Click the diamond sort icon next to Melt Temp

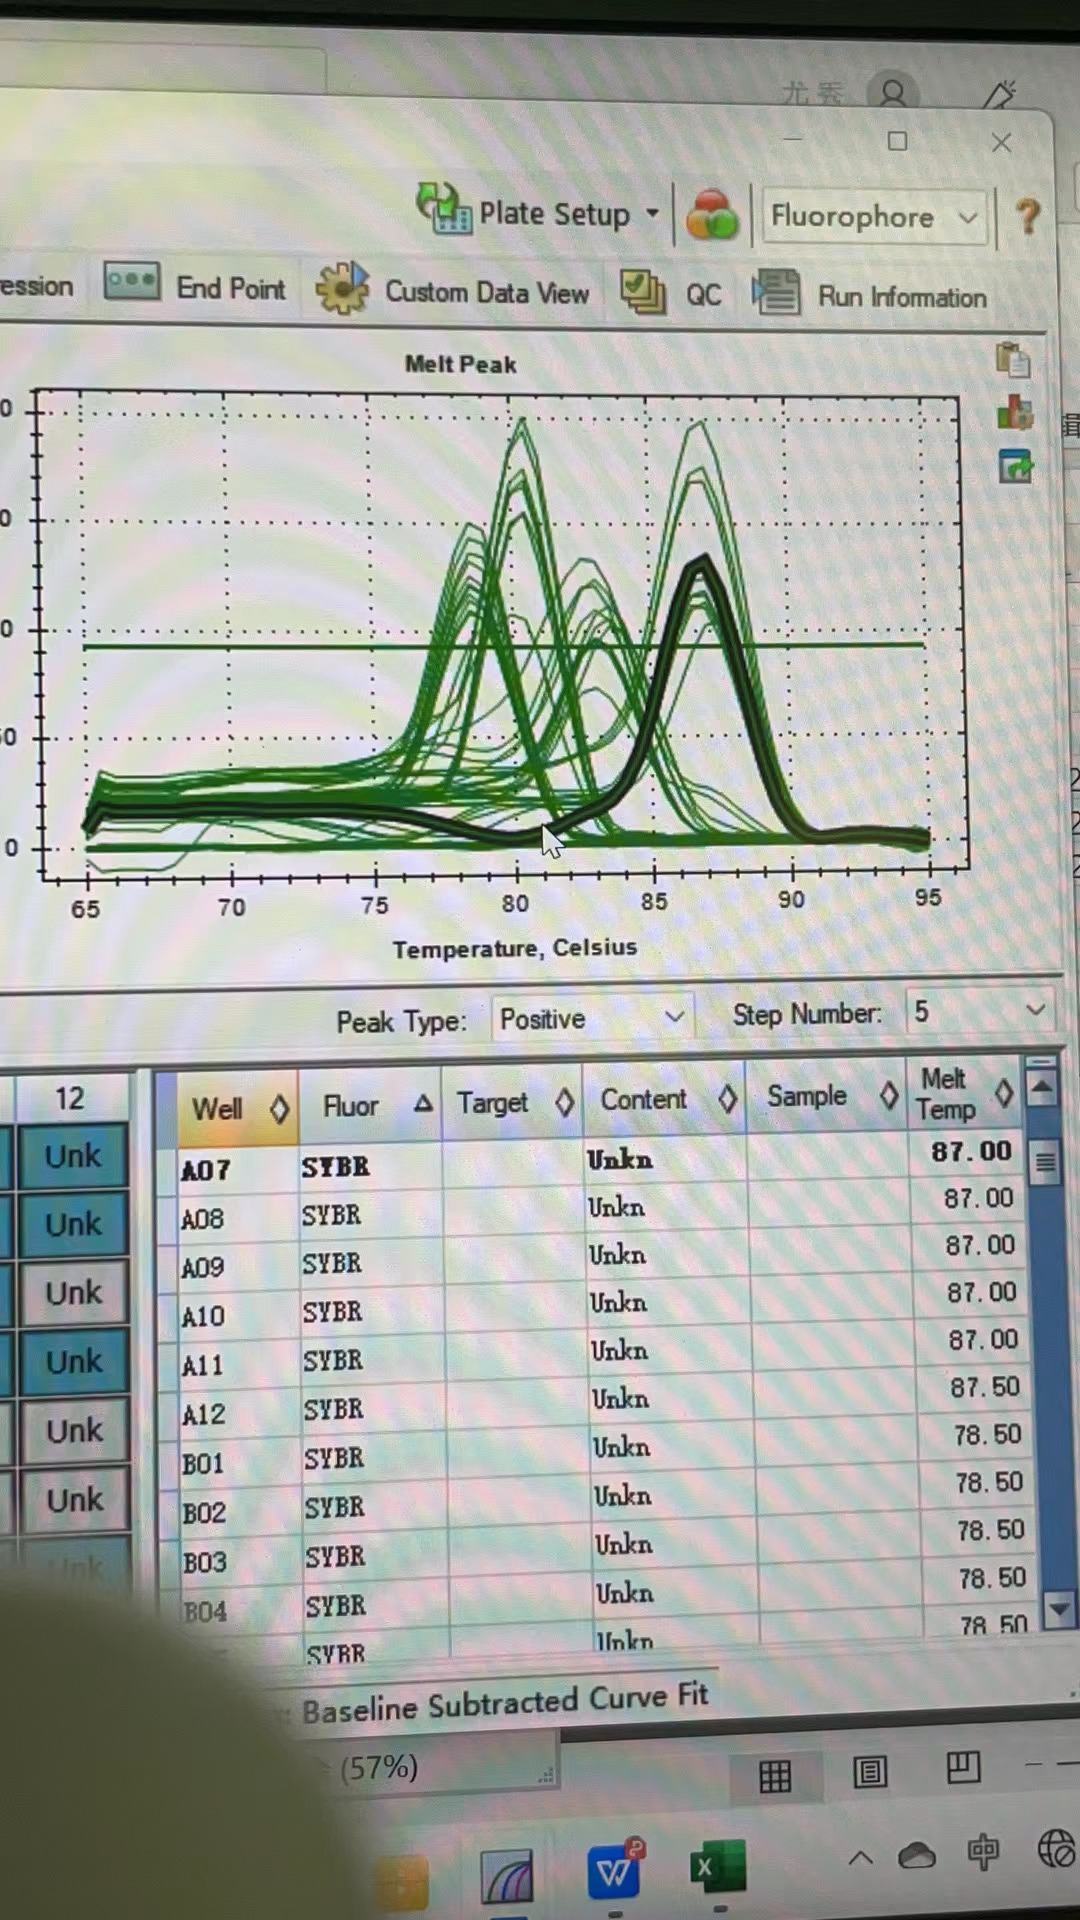click(1004, 1093)
